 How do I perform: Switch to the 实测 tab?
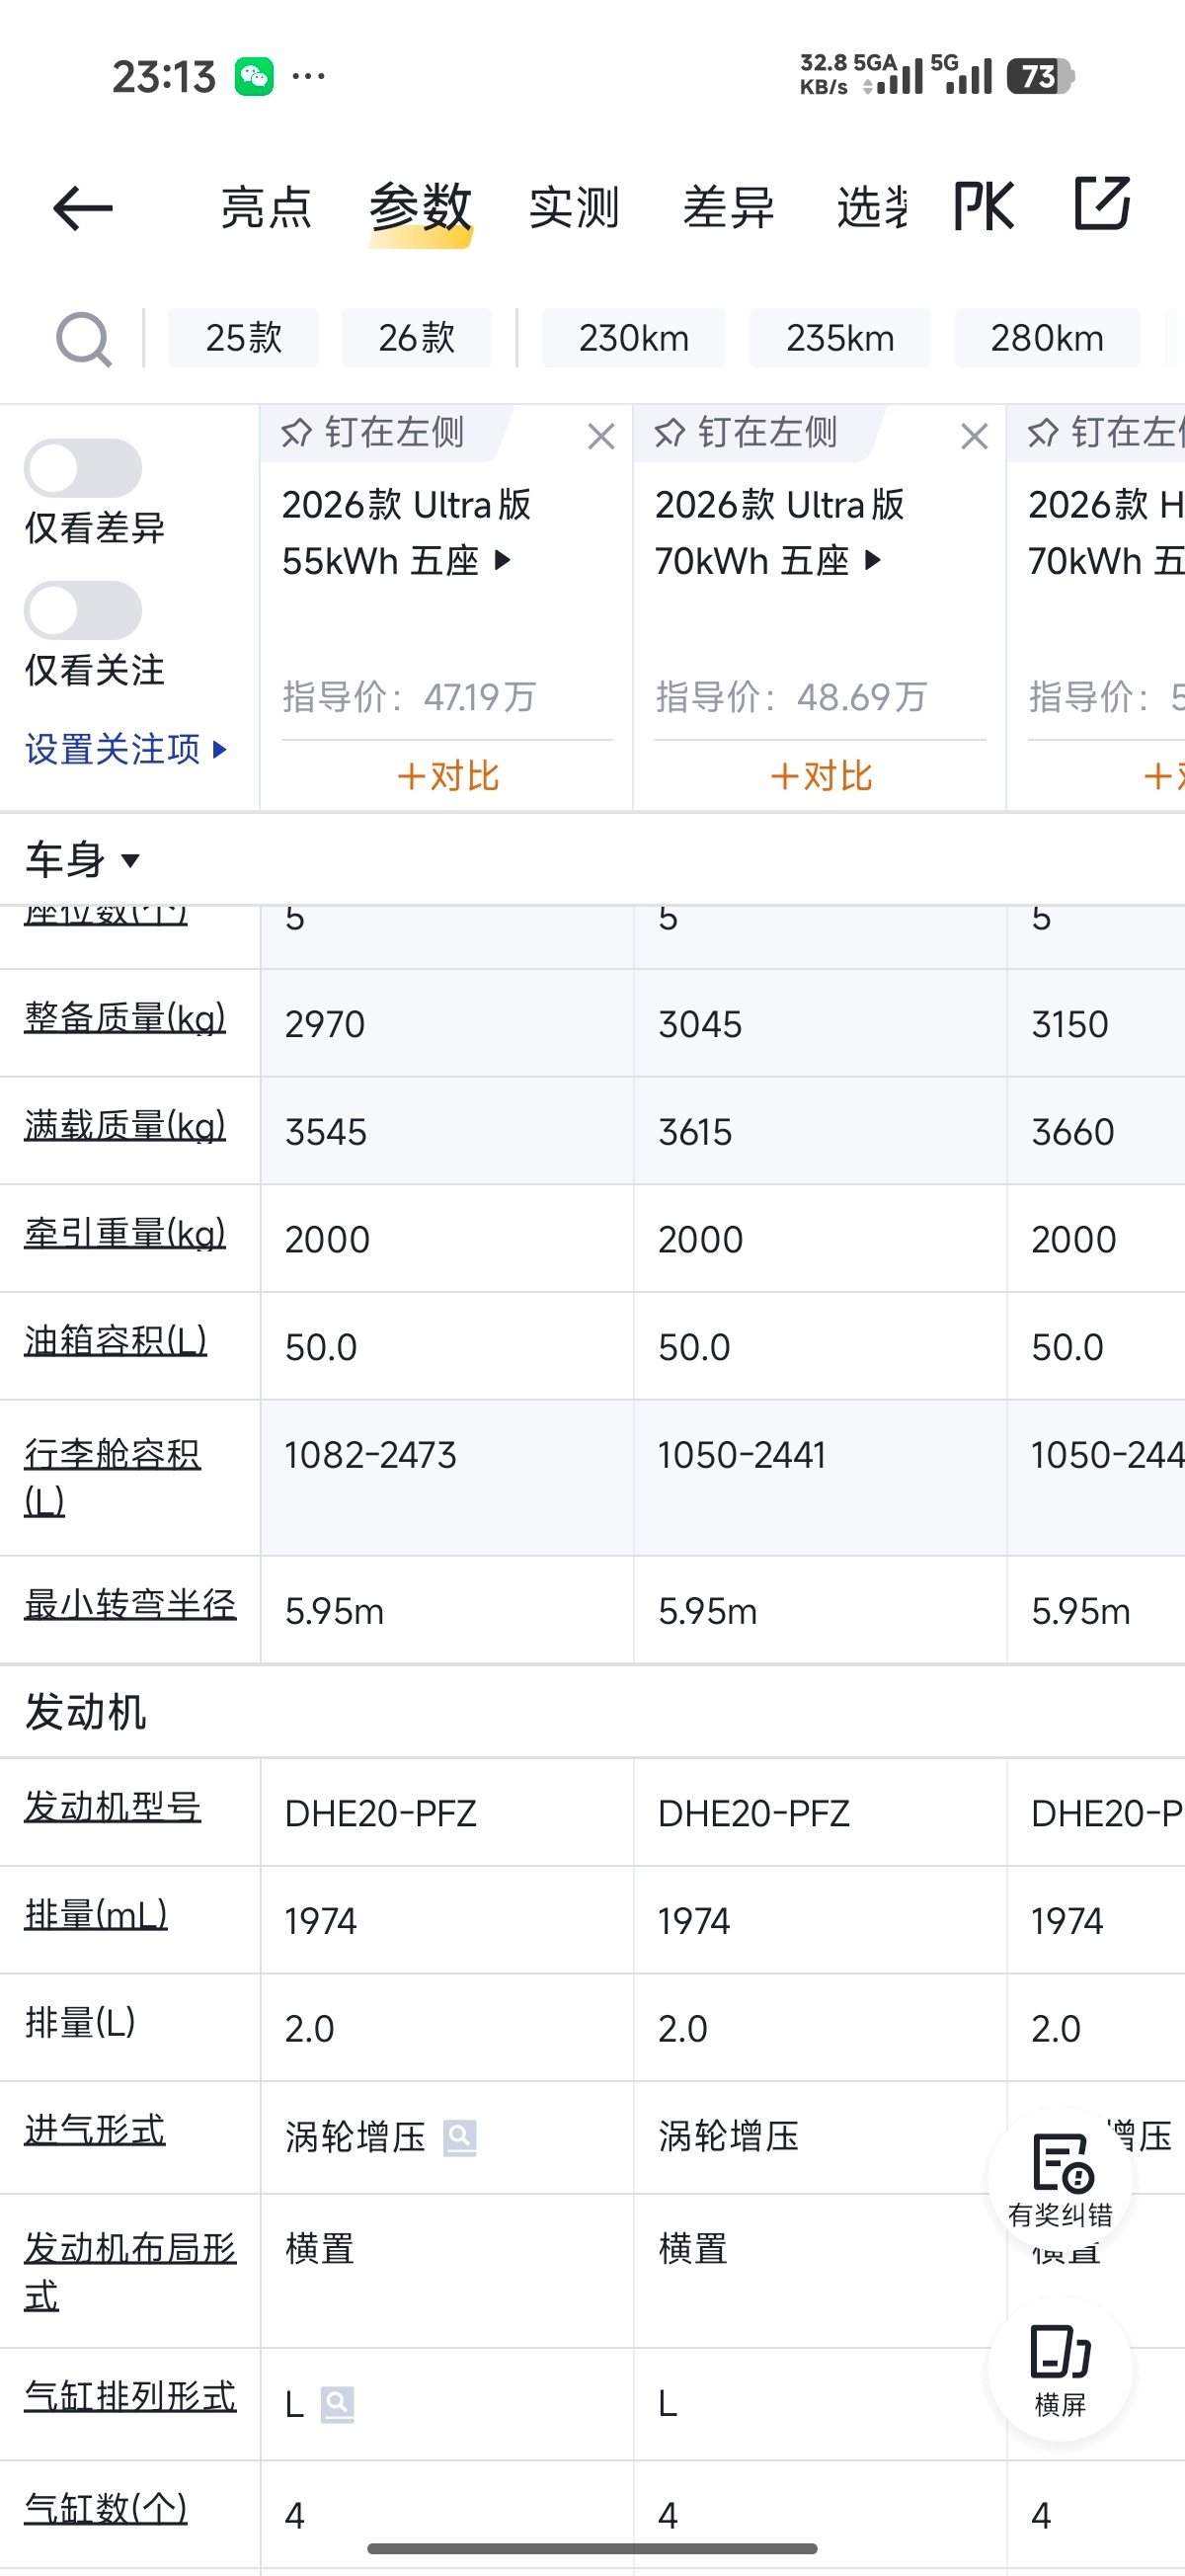click(x=574, y=207)
